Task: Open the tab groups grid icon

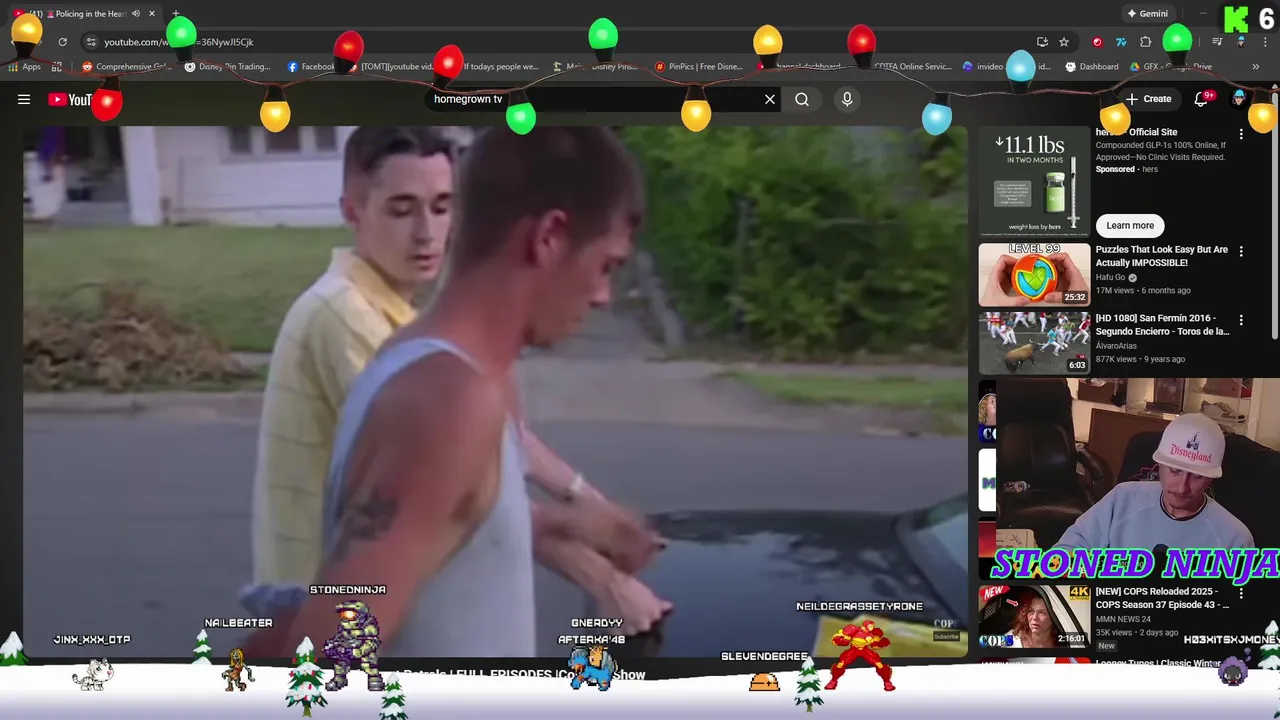Action: tap(57, 67)
